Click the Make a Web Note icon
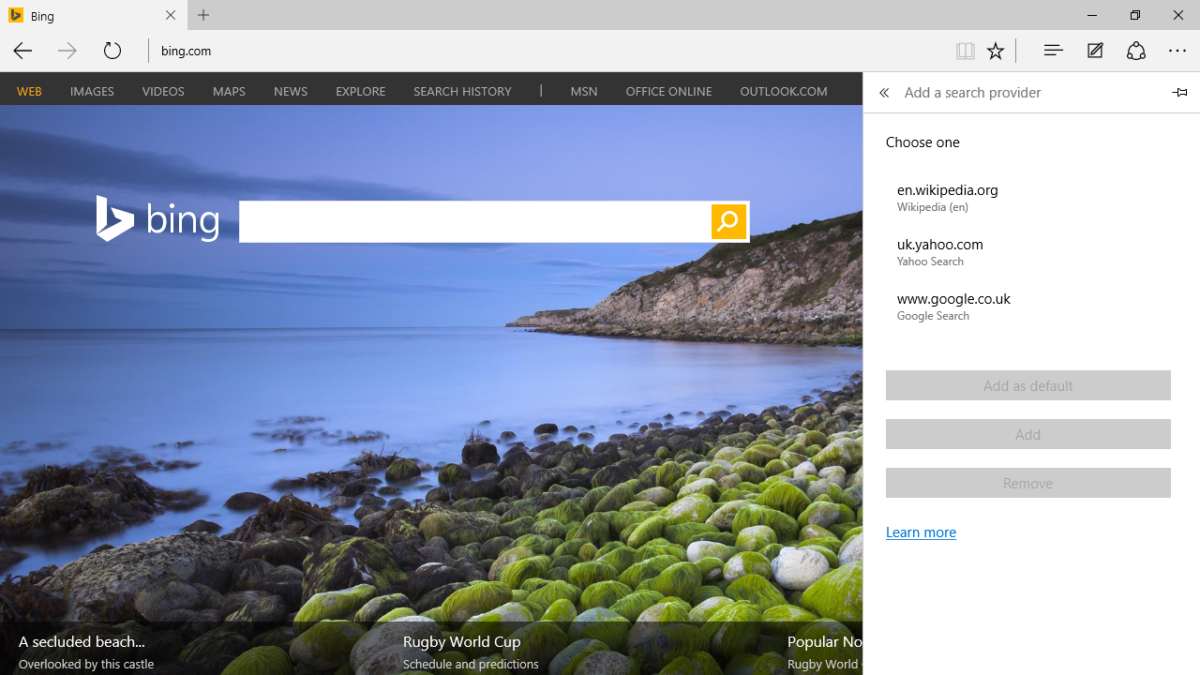 (1094, 50)
